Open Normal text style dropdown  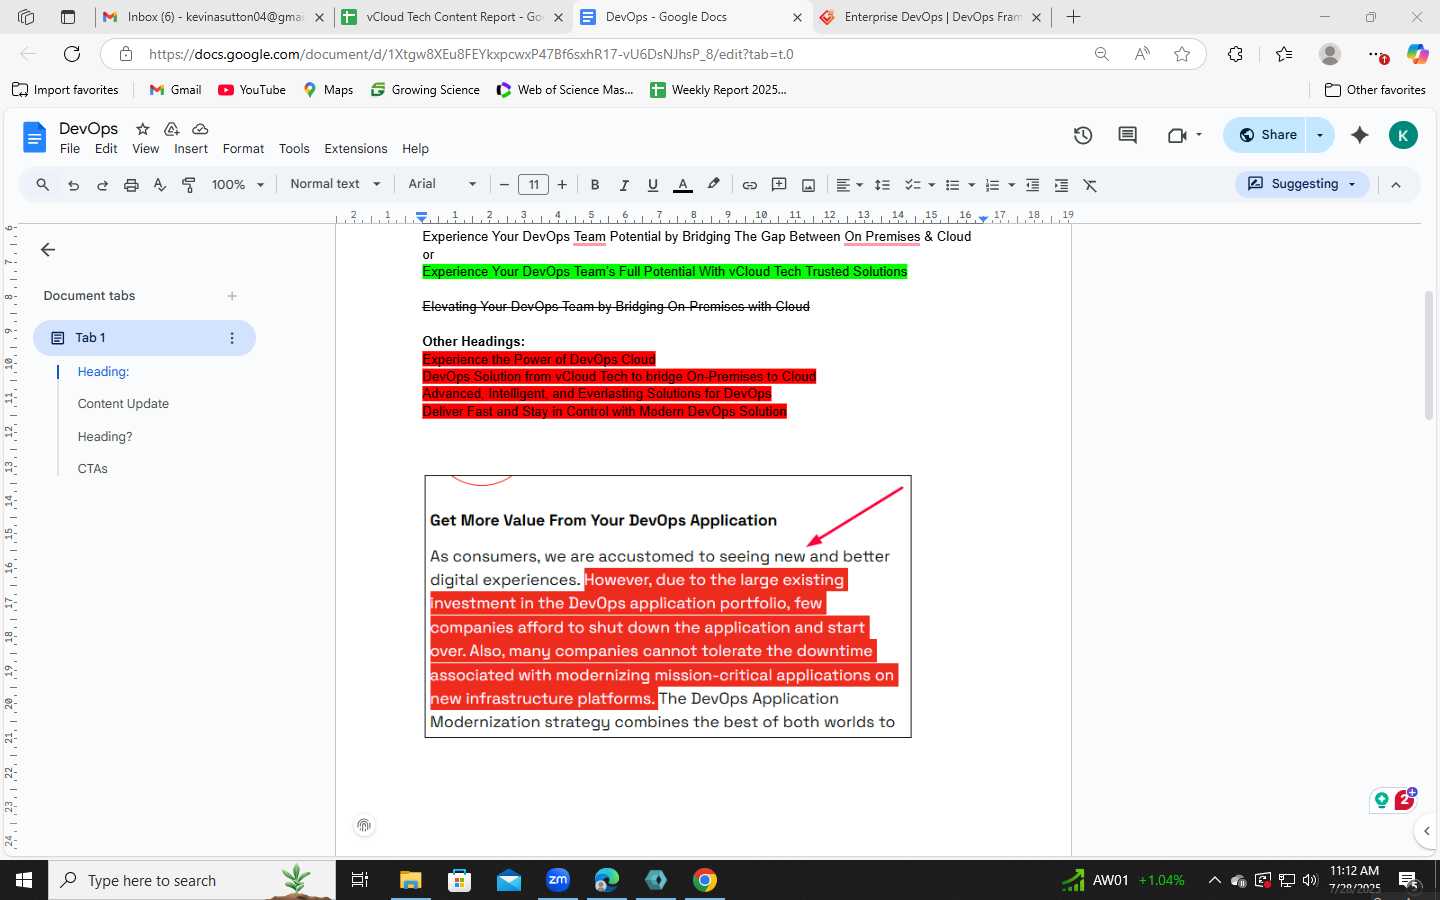click(x=335, y=184)
